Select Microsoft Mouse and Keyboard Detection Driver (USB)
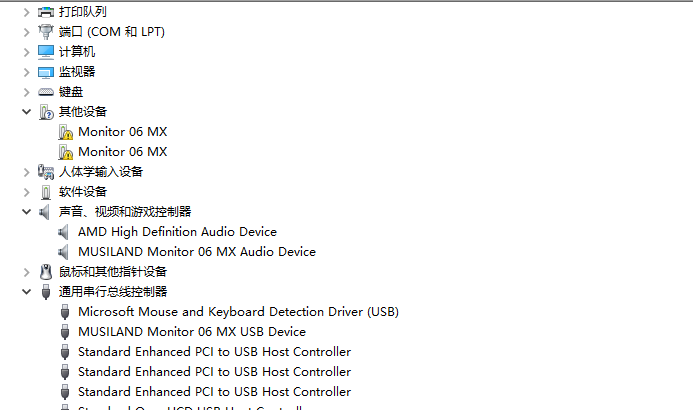This screenshot has height=410, width=693. [238, 312]
